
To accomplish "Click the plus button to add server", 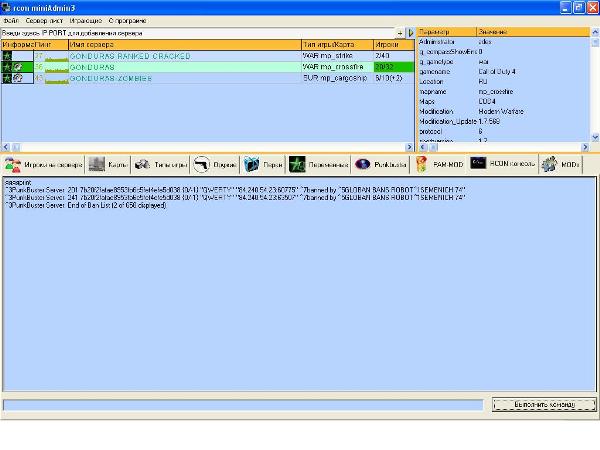I will [399, 33].
